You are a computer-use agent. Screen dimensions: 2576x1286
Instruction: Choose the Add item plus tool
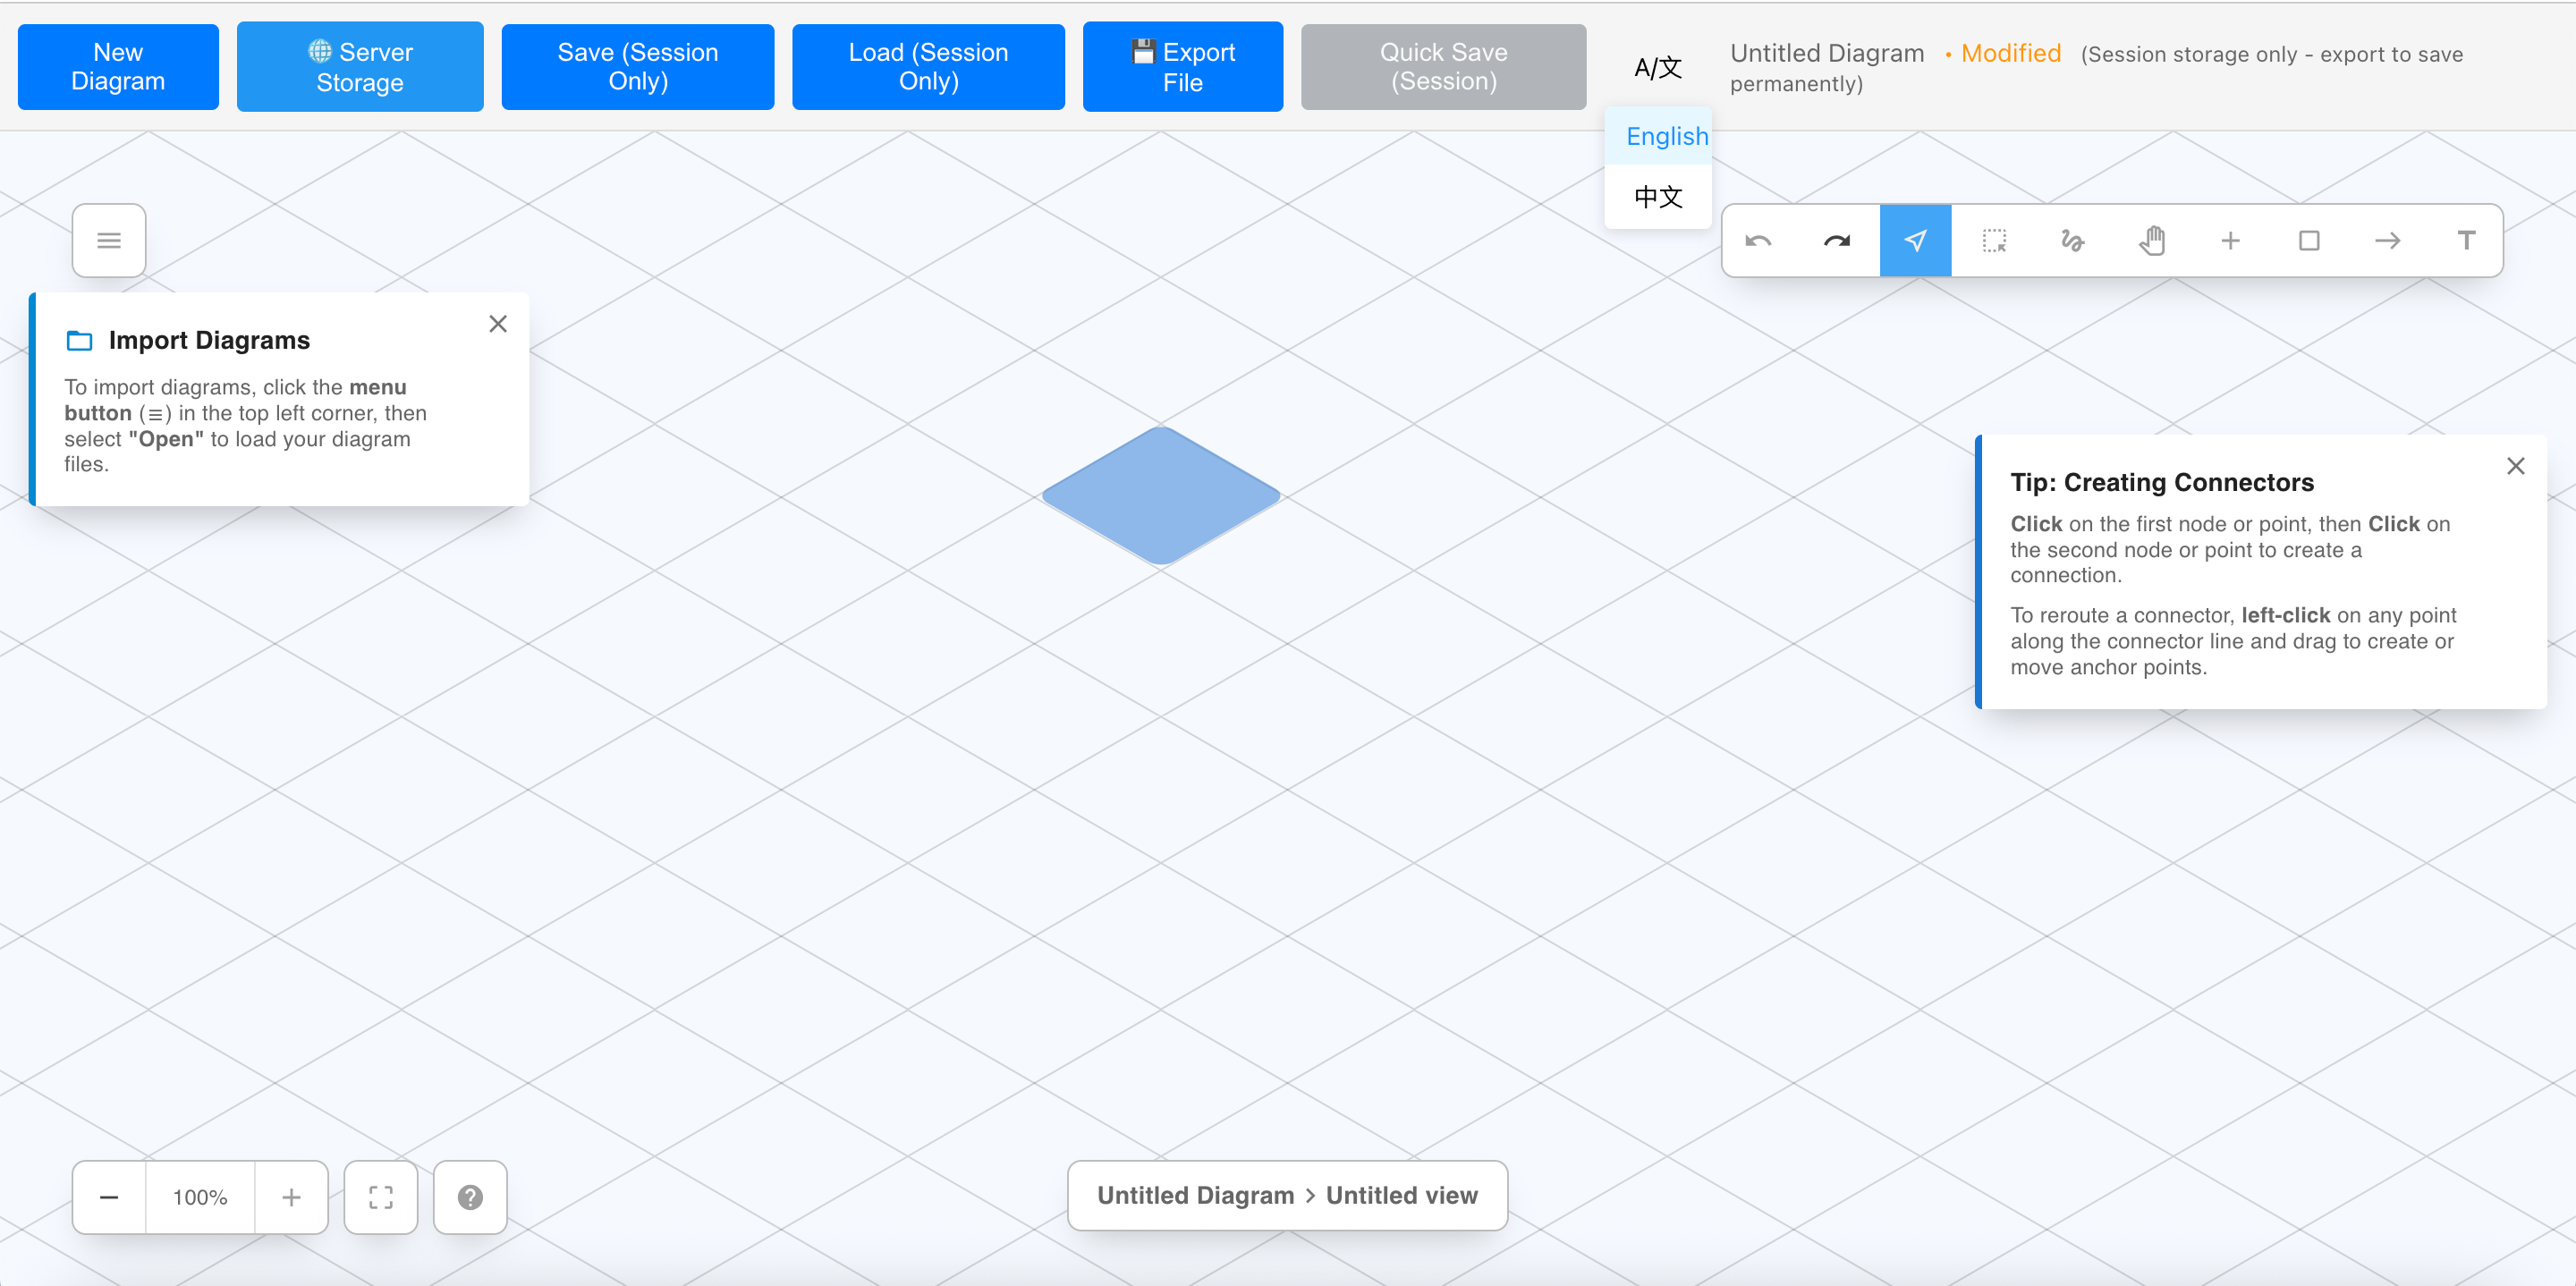[2230, 241]
